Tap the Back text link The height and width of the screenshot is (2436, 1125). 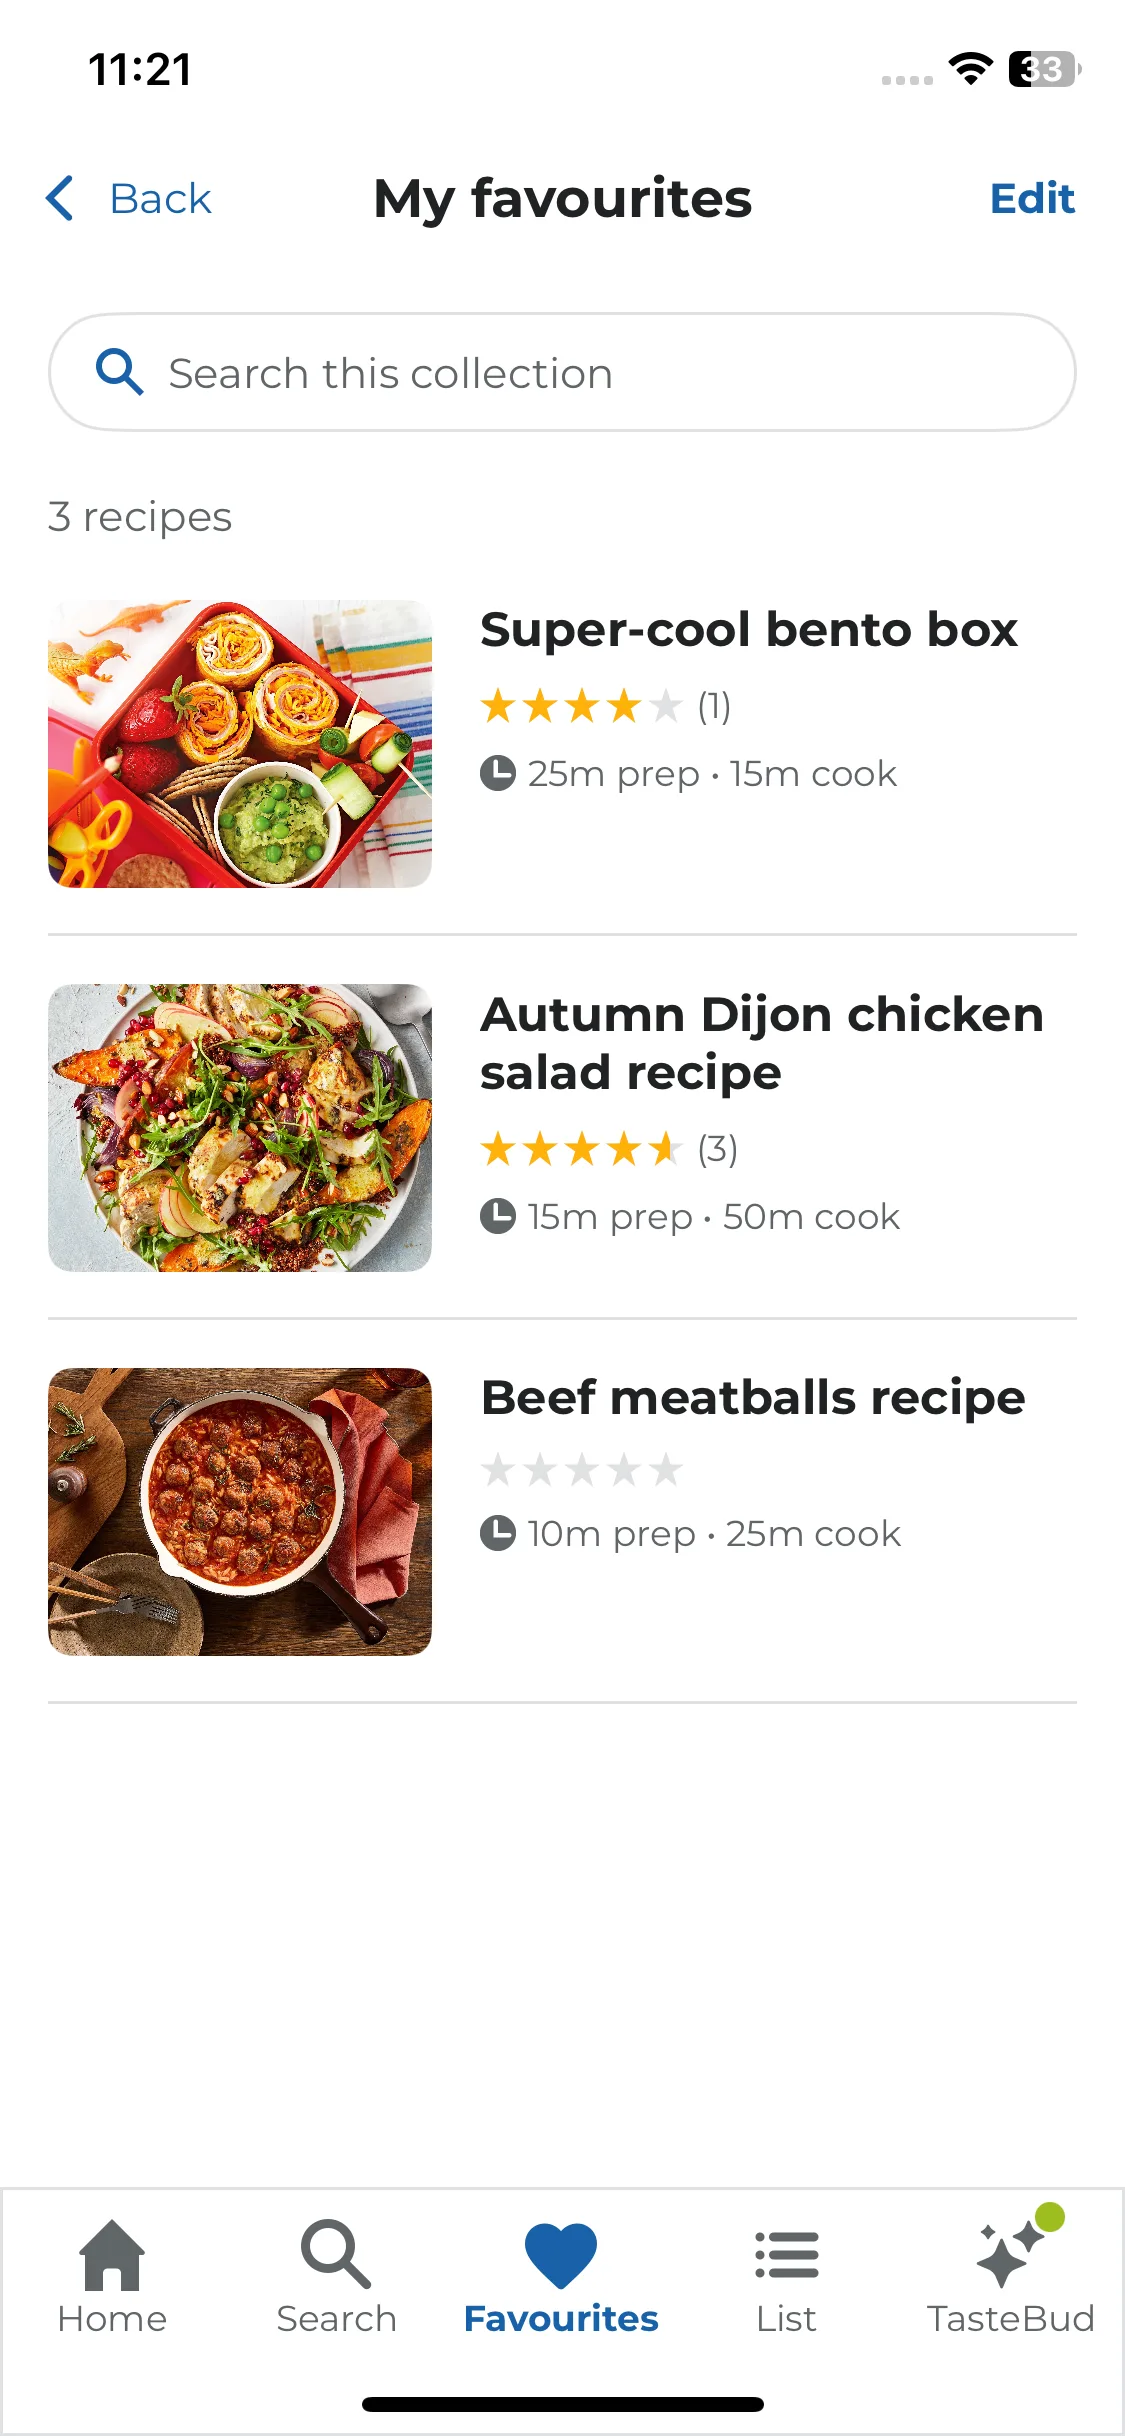point(160,199)
